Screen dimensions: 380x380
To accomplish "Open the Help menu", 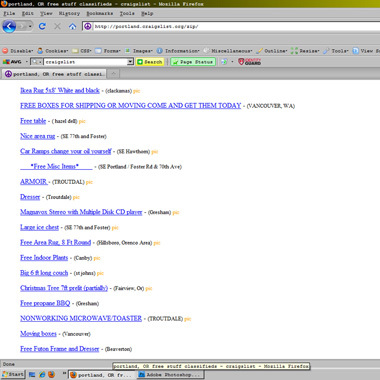I will click(x=147, y=13).
